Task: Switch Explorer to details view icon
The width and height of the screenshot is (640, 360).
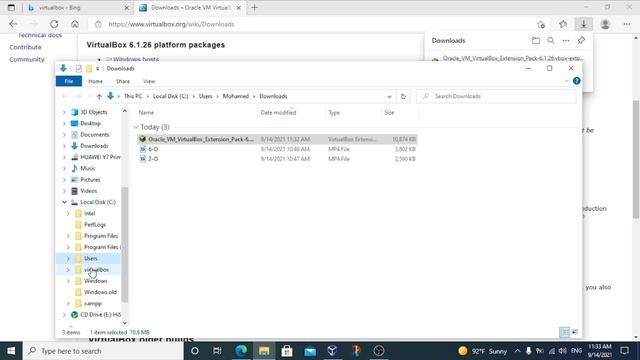Action: tap(564, 332)
